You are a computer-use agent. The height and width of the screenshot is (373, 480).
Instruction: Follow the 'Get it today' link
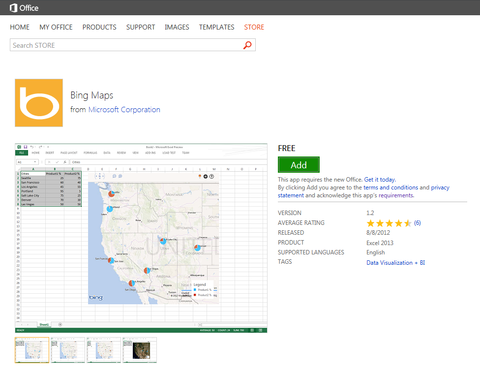tap(380, 179)
